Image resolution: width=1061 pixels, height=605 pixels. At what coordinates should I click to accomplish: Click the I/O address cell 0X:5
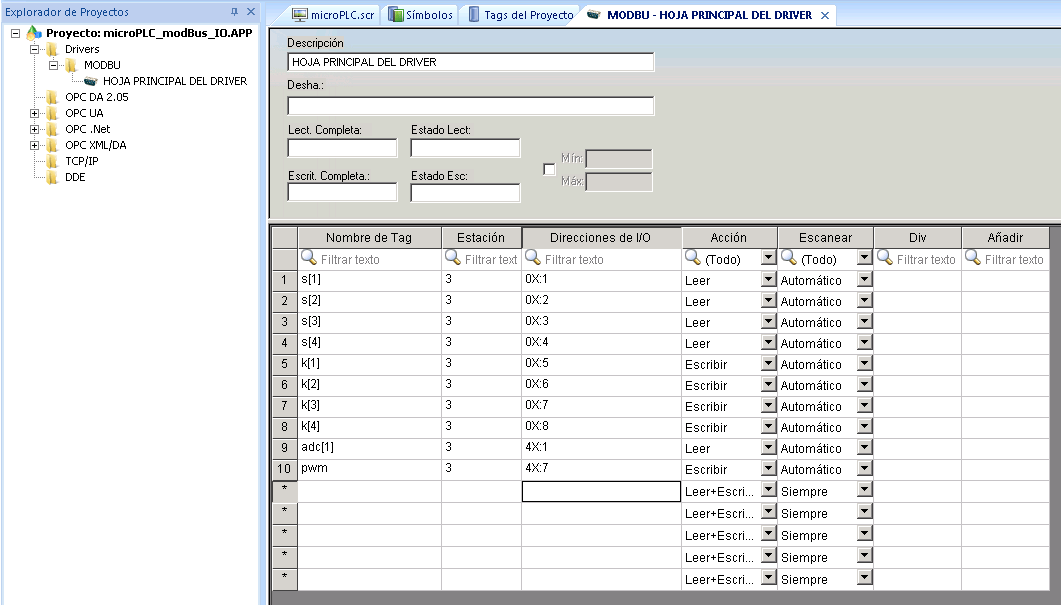click(x=601, y=363)
